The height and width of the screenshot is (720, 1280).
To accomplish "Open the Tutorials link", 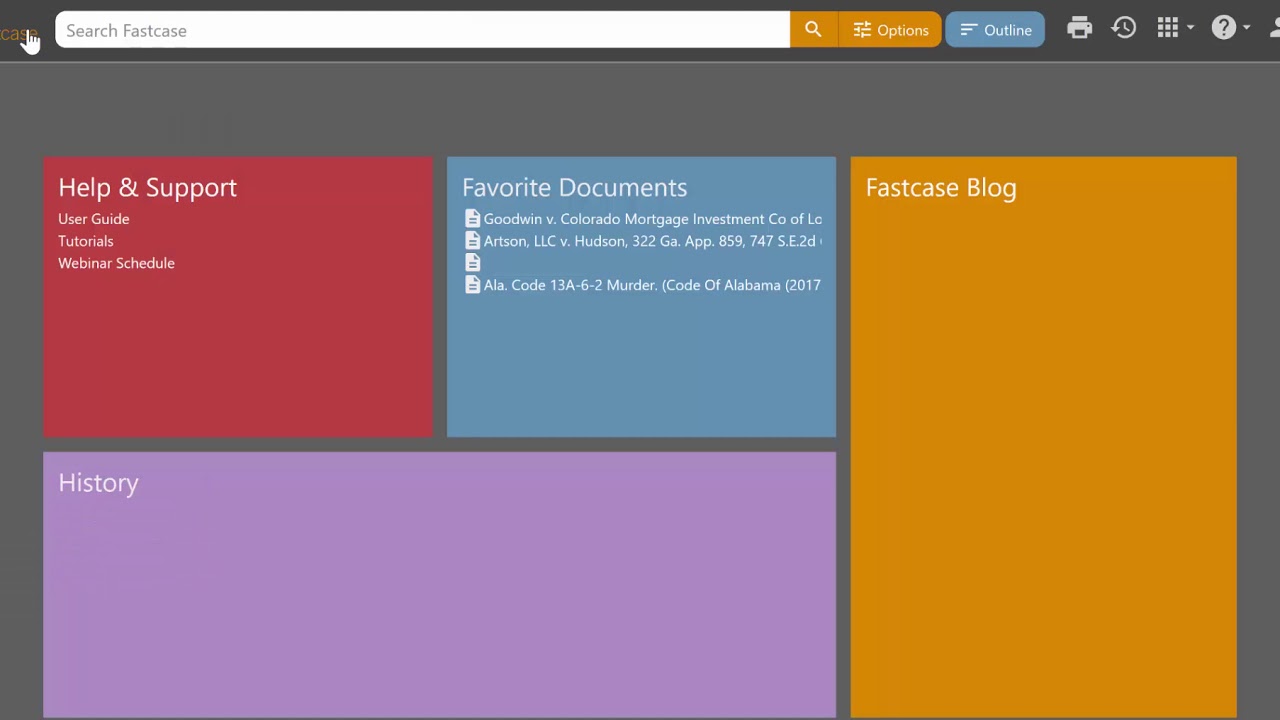I will [85, 241].
